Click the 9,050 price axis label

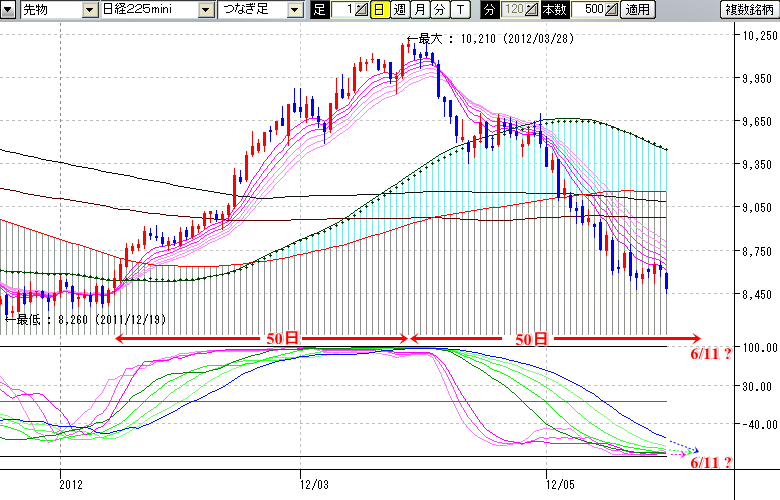pyautogui.click(x=759, y=208)
